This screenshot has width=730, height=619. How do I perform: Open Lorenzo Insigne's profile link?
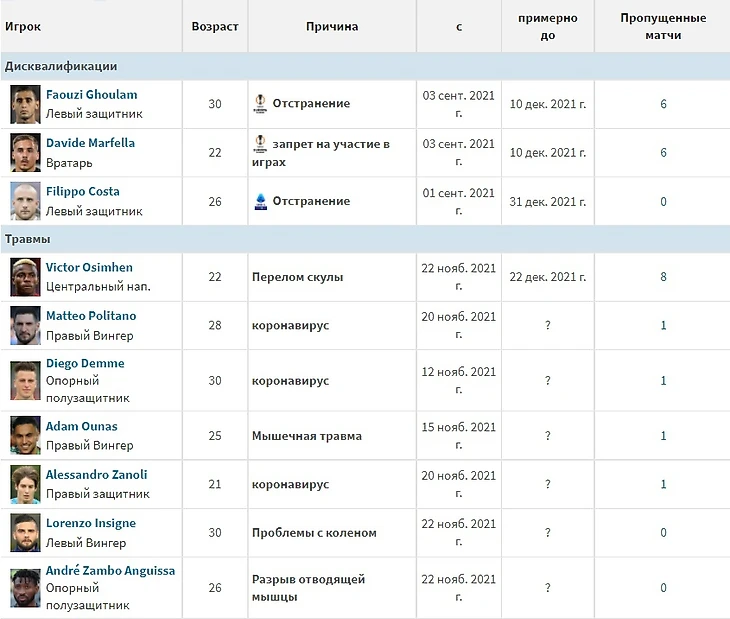point(91,523)
